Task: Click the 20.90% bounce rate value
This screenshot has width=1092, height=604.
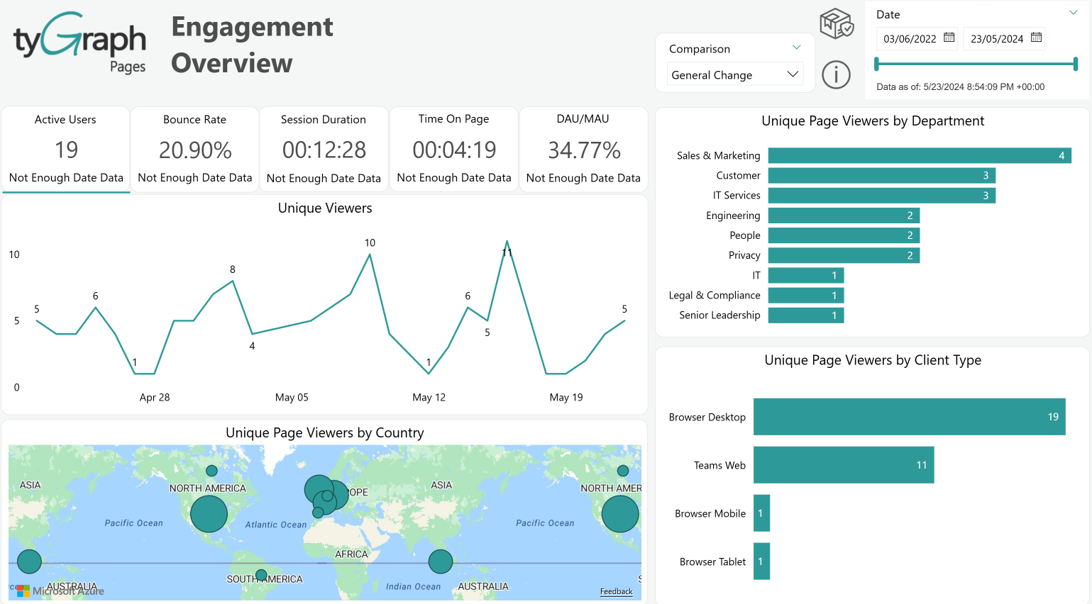Action: [x=195, y=150]
